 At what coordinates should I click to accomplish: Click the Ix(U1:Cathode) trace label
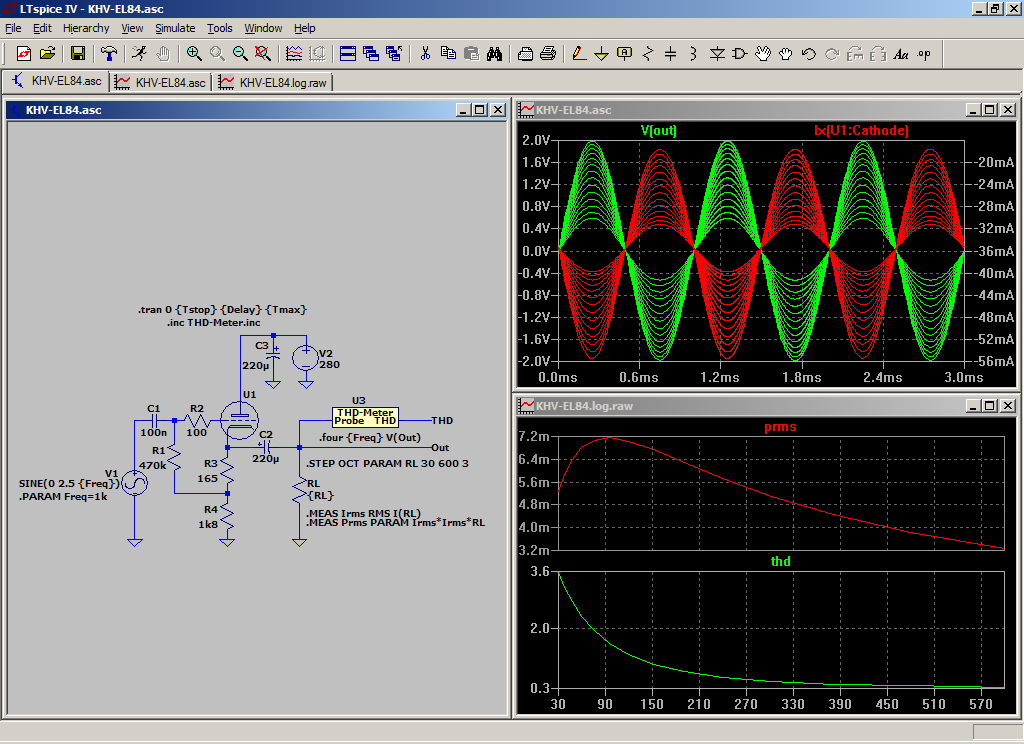(861, 130)
